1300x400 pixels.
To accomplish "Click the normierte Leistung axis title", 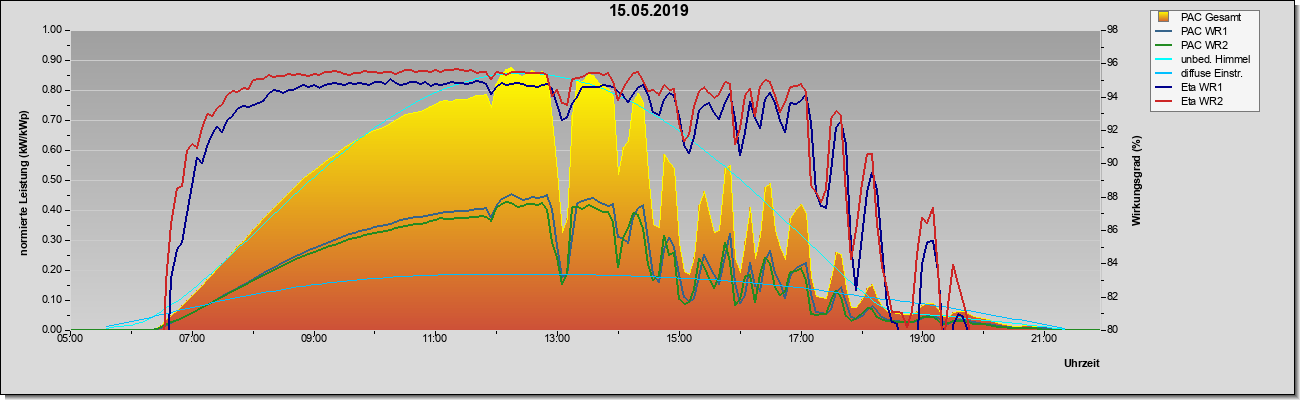I will pos(22,179).
